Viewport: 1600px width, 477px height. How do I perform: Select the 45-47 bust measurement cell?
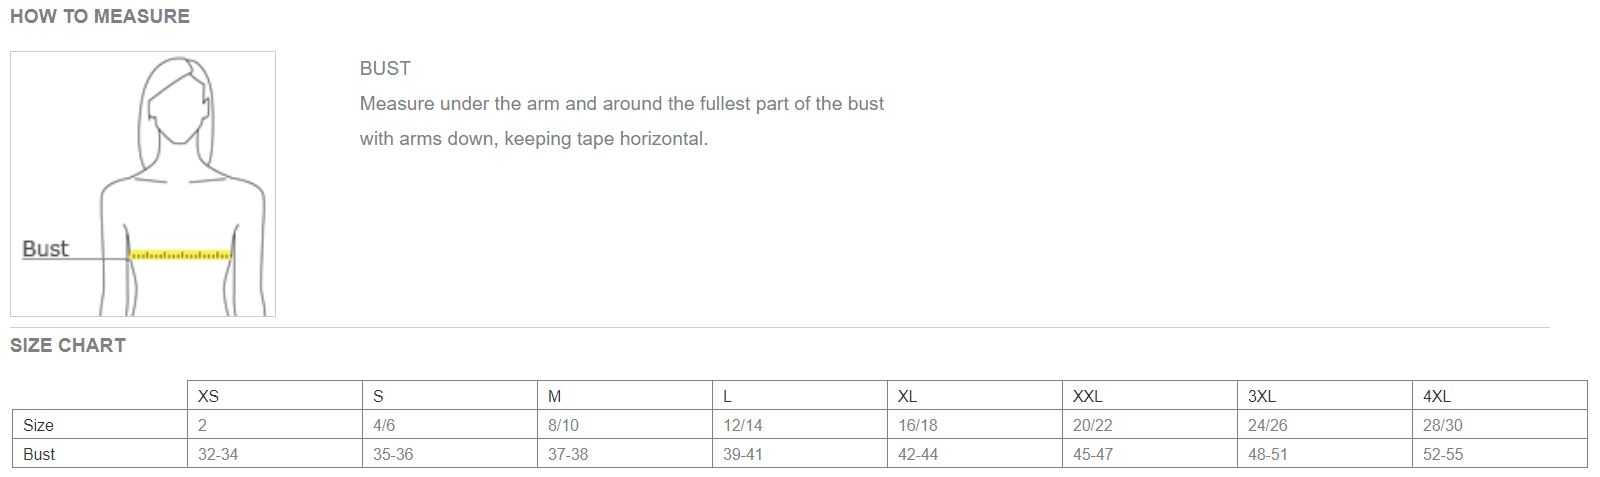(1093, 454)
